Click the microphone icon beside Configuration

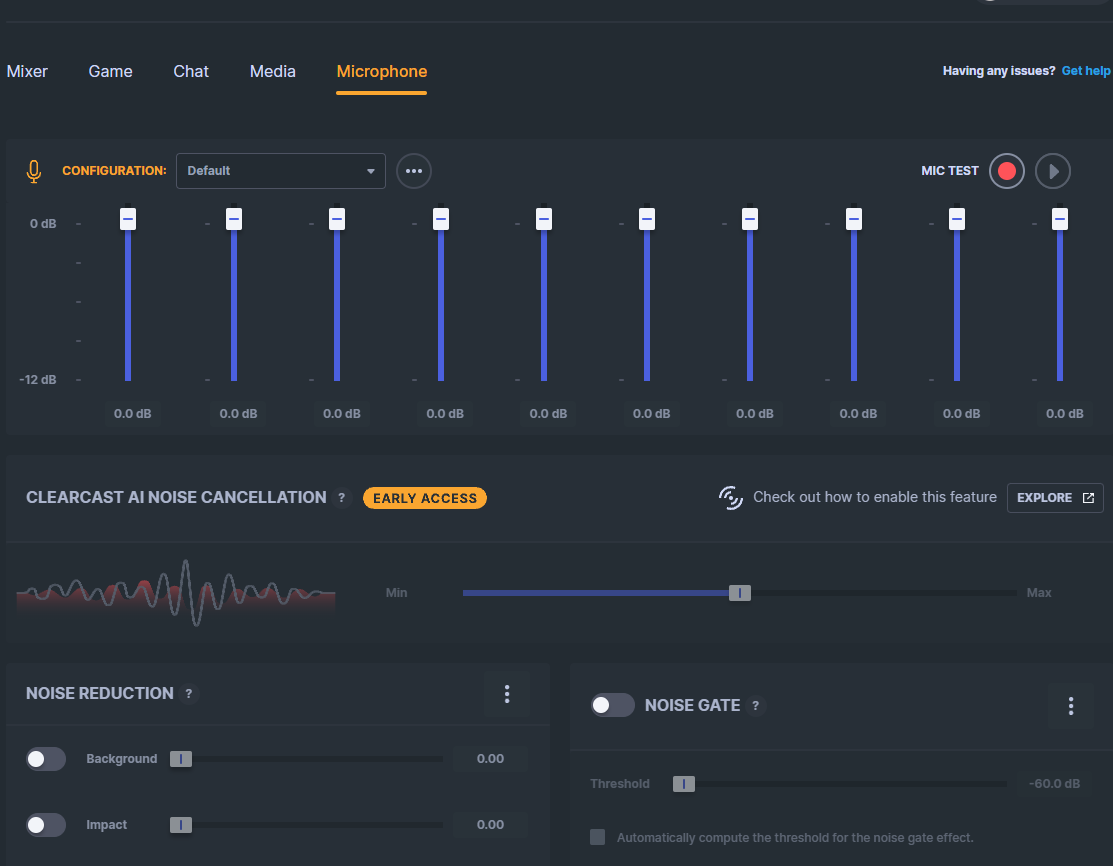[x=33, y=171]
